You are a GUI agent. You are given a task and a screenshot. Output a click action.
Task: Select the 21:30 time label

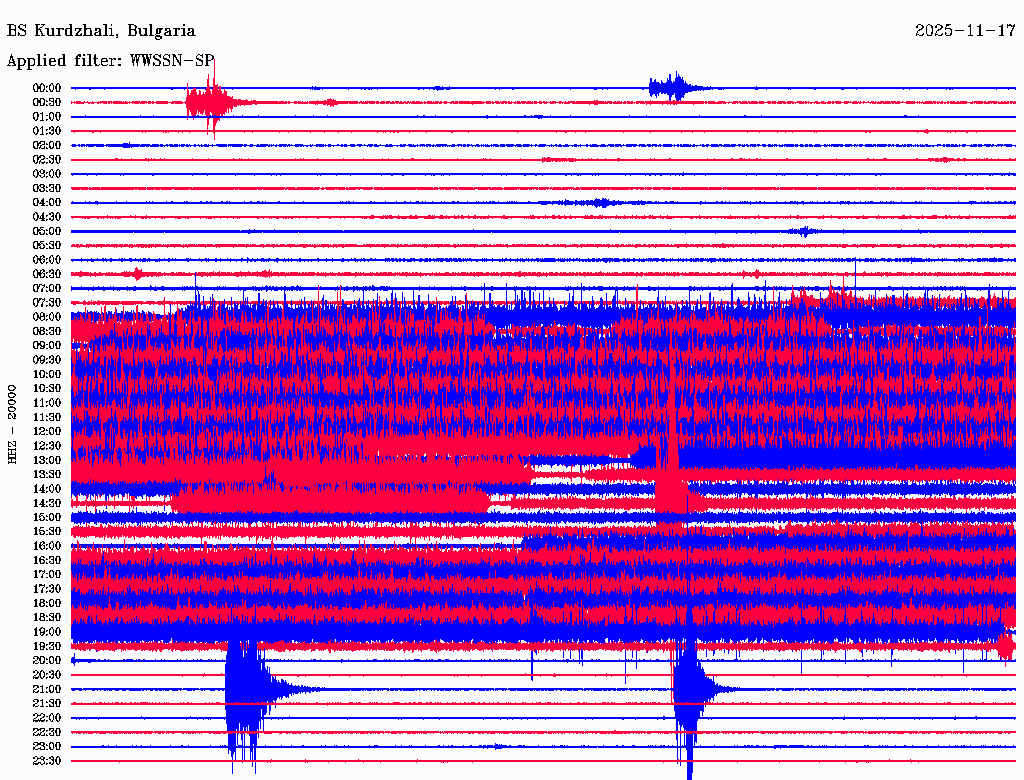(x=47, y=704)
